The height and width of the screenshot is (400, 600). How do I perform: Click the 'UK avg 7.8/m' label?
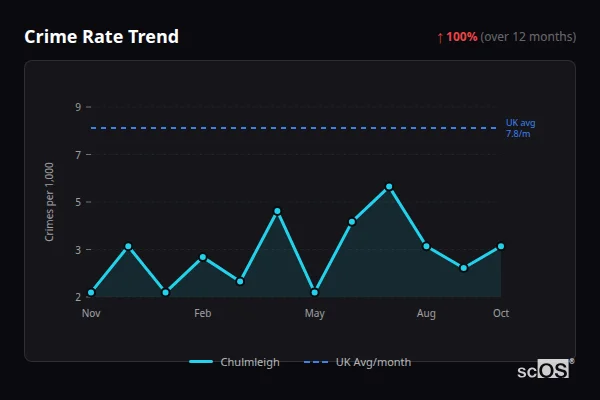pyautogui.click(x=520, y=128)
